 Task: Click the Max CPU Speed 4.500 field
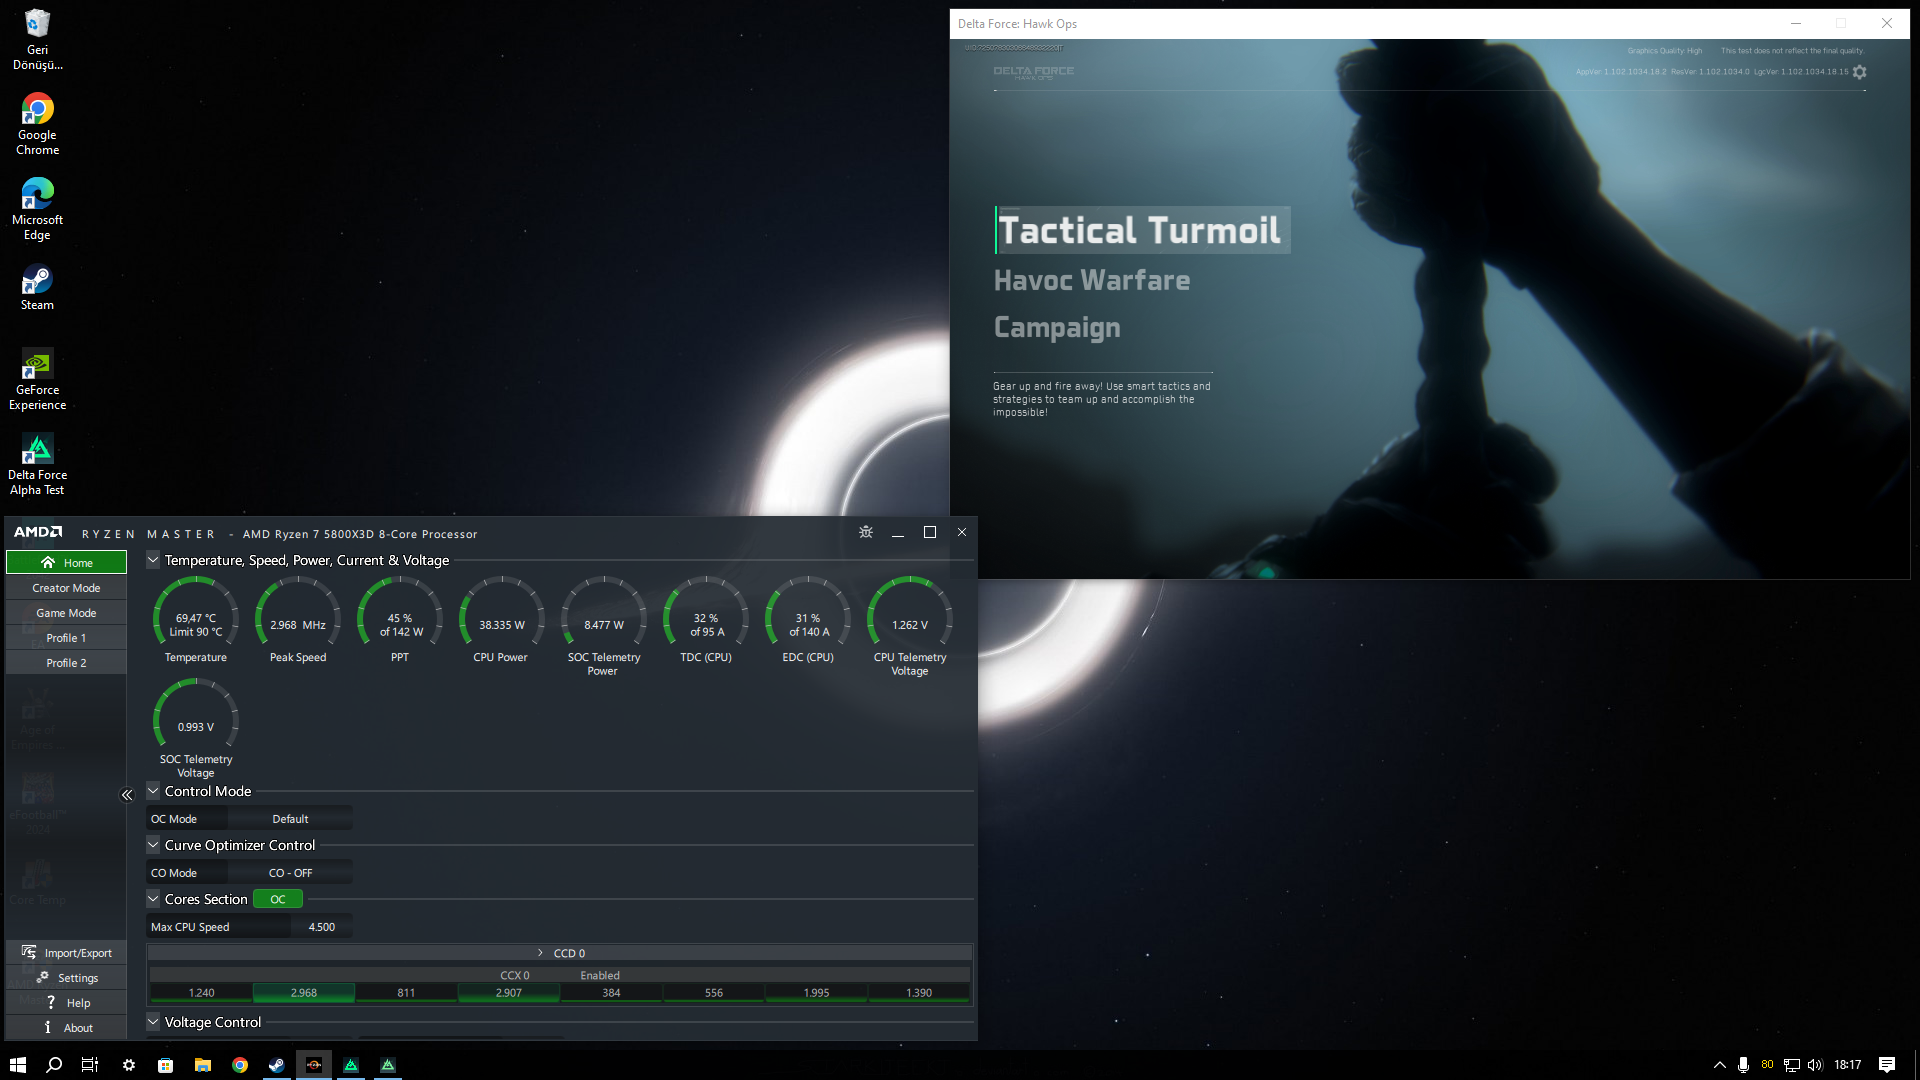pos(321,927)
